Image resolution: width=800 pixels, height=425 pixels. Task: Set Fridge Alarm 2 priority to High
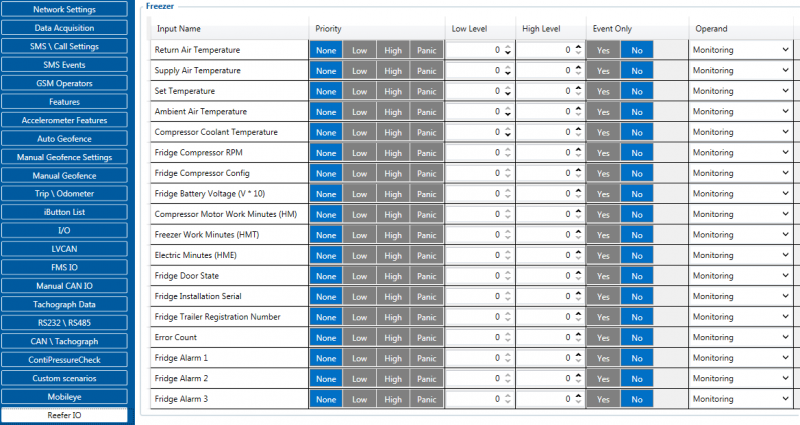pos(393,379)
